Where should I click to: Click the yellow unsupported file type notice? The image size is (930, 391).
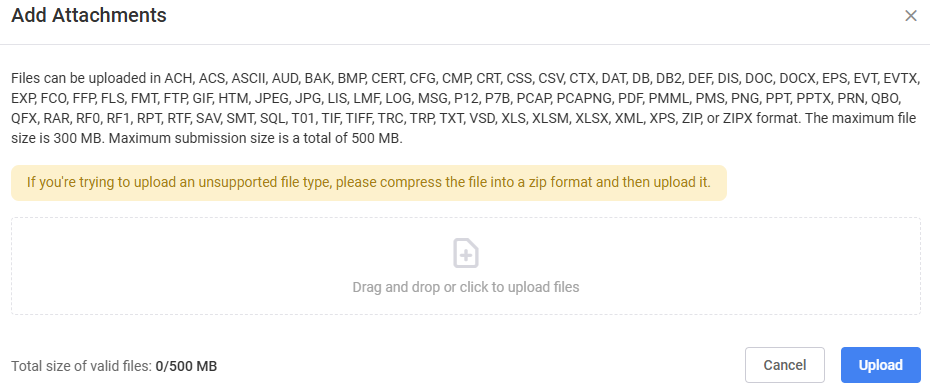pyautogui.click(x=368, y=182)
